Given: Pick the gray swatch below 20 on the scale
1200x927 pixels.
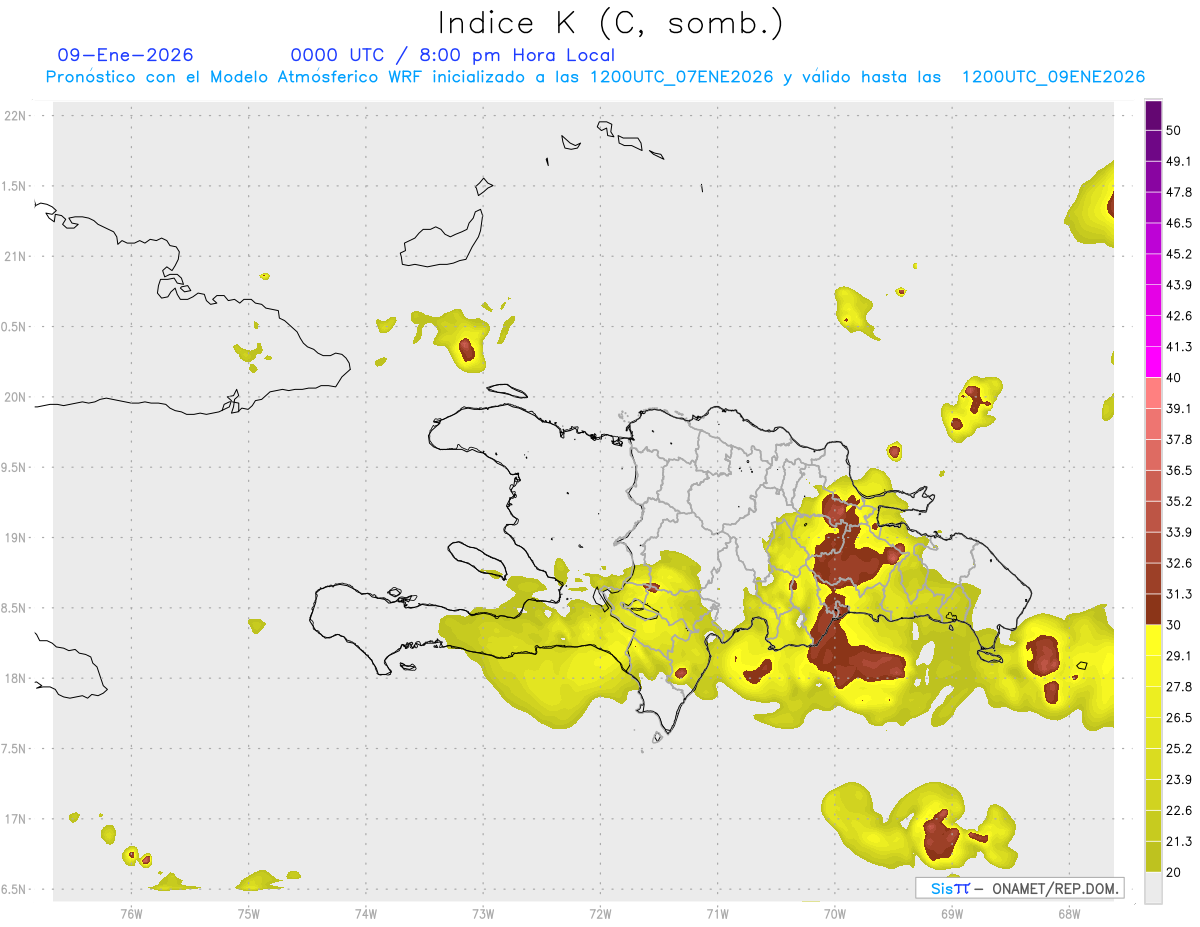Looking at the screenshot, I should (1154, 888).
